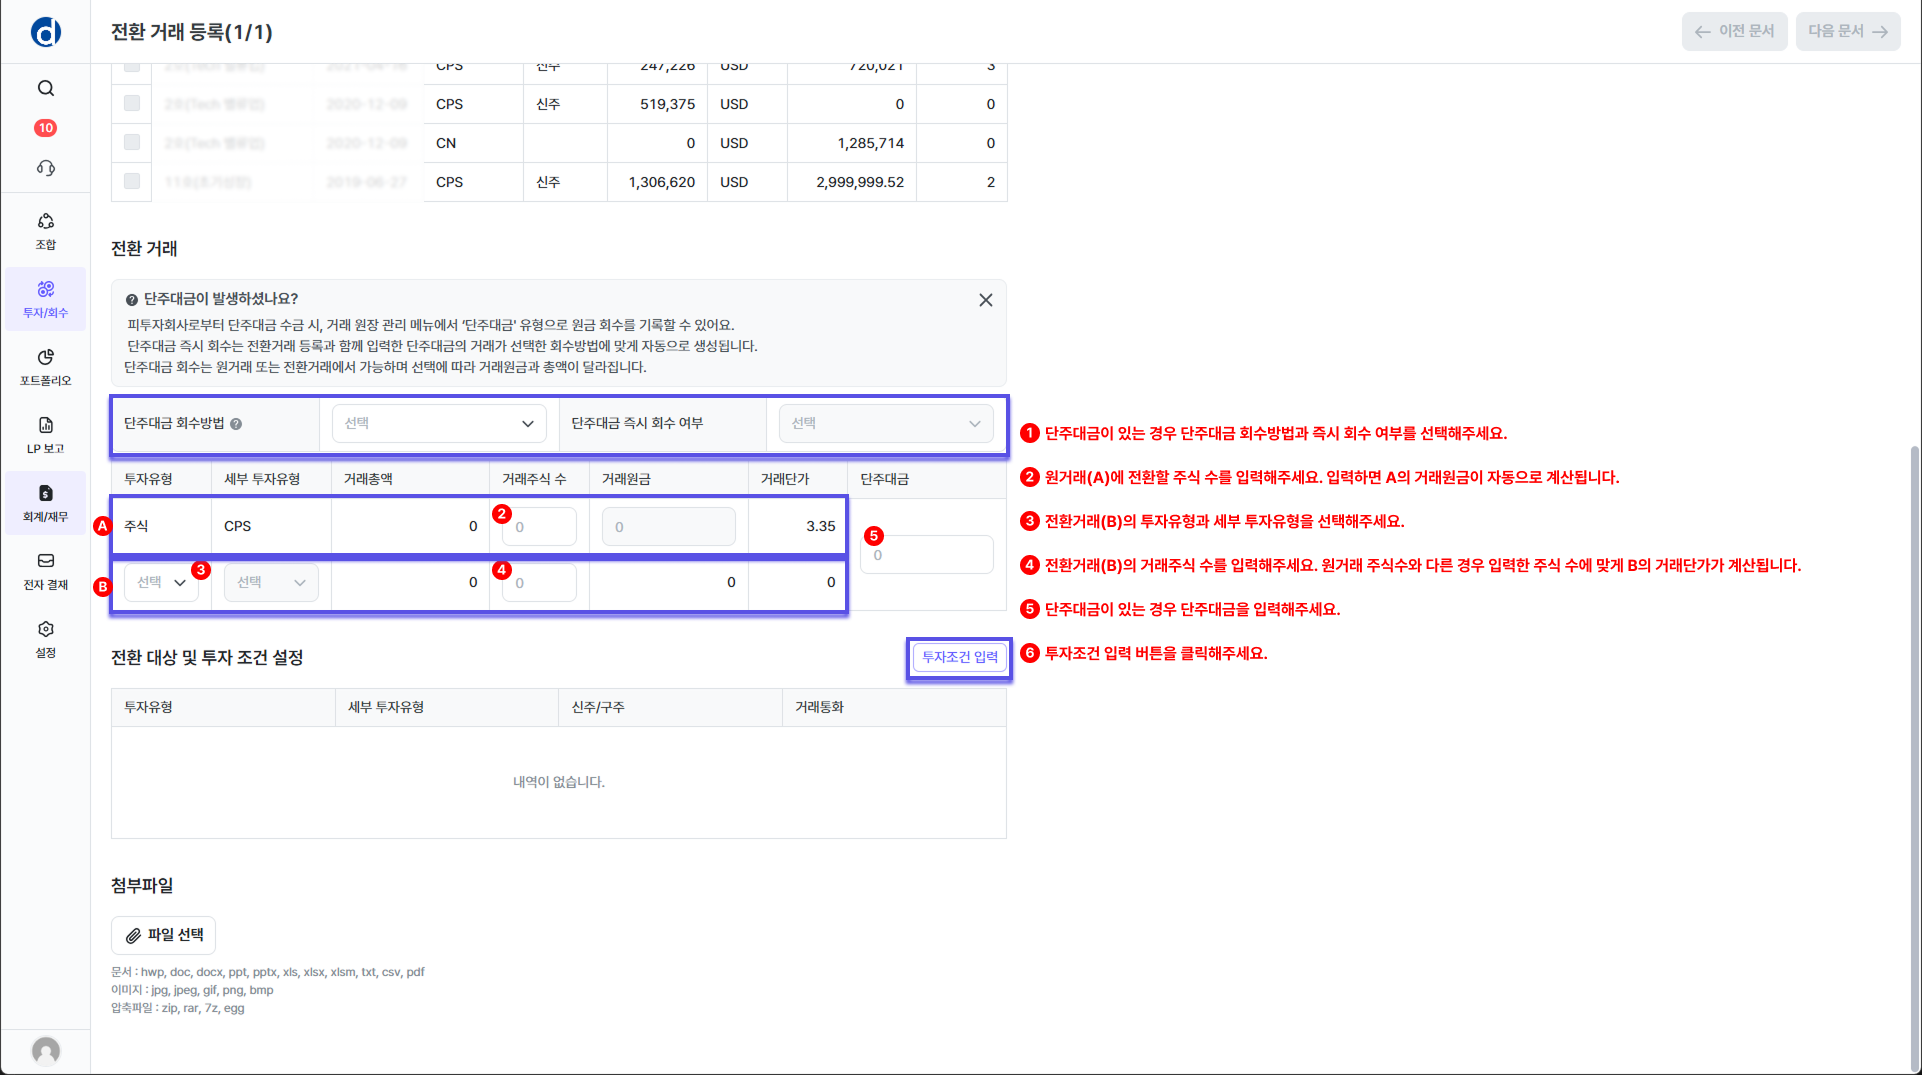The width and height of the screenshot is (1922, 1075).
Task: Open the LP 보고 menu
Action: [46, 435]
